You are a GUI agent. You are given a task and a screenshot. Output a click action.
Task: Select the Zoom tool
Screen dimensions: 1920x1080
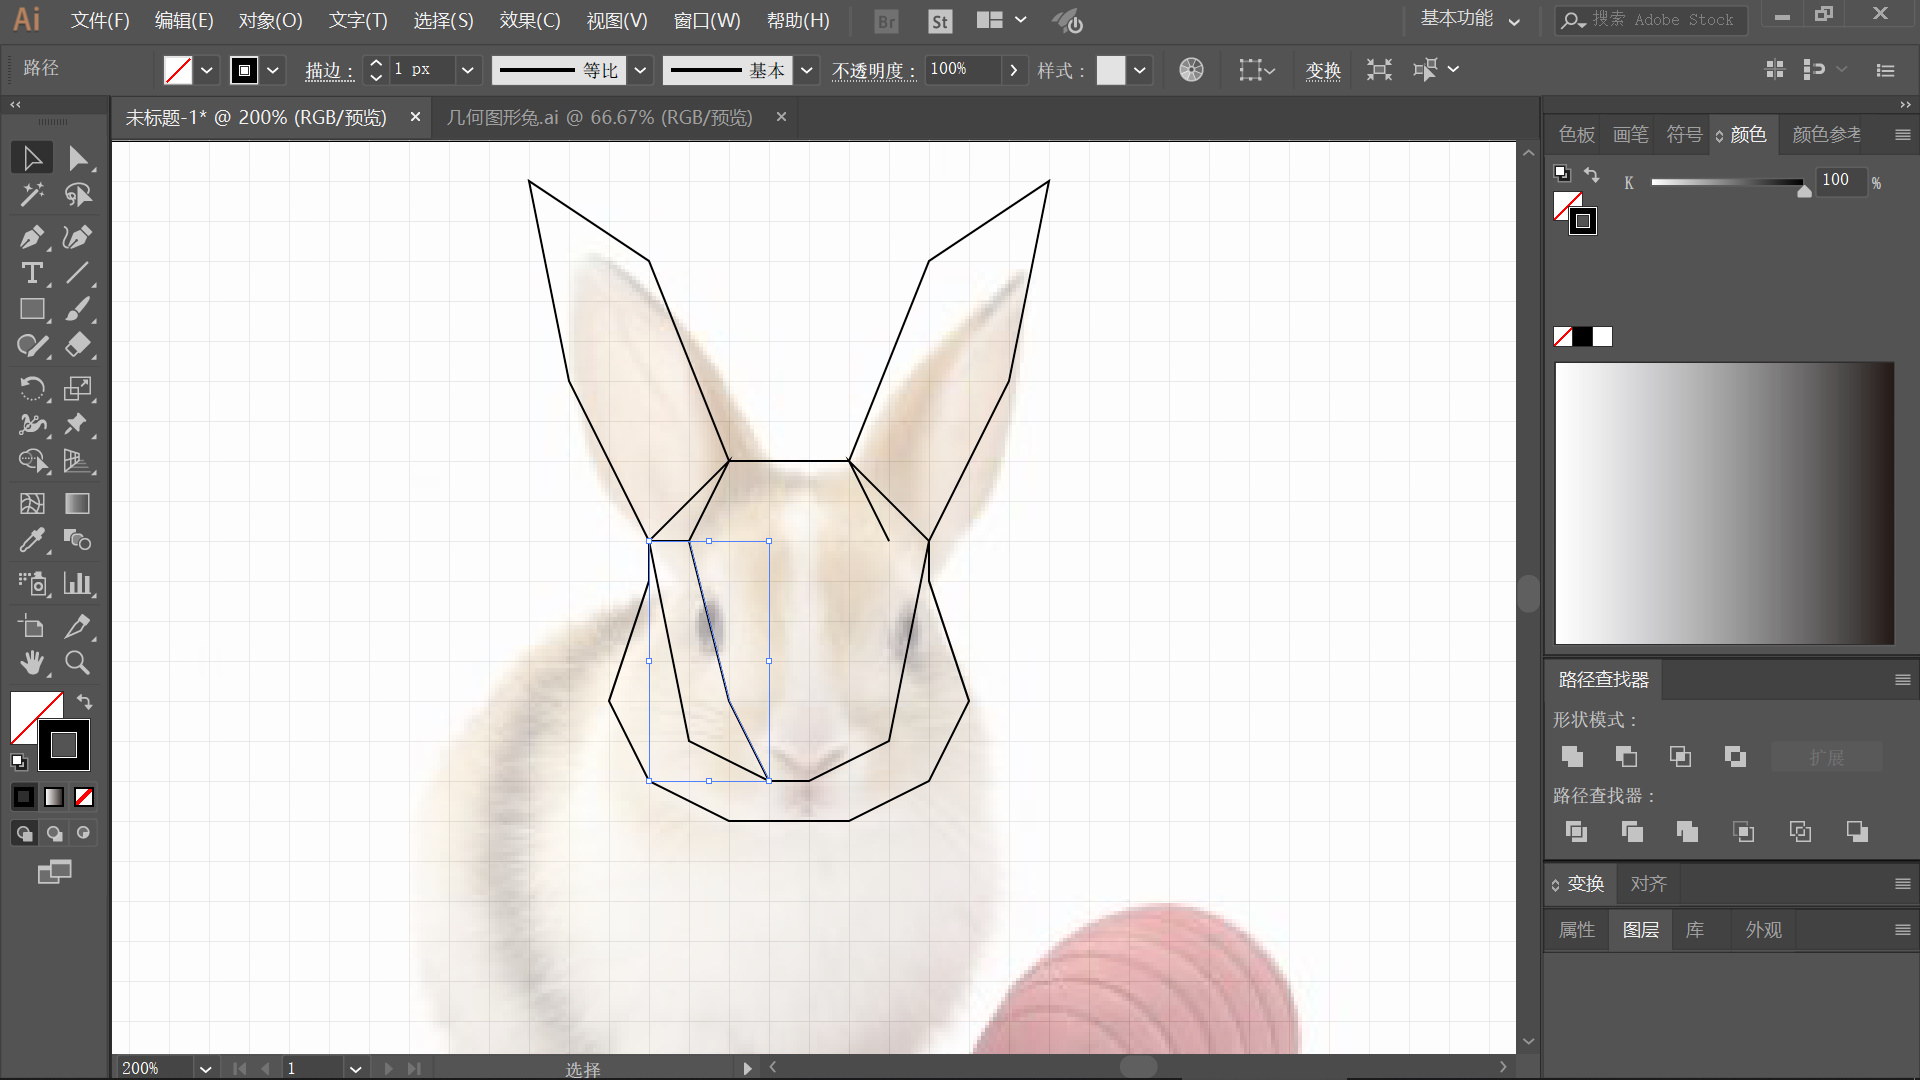(x=77, y=663)
